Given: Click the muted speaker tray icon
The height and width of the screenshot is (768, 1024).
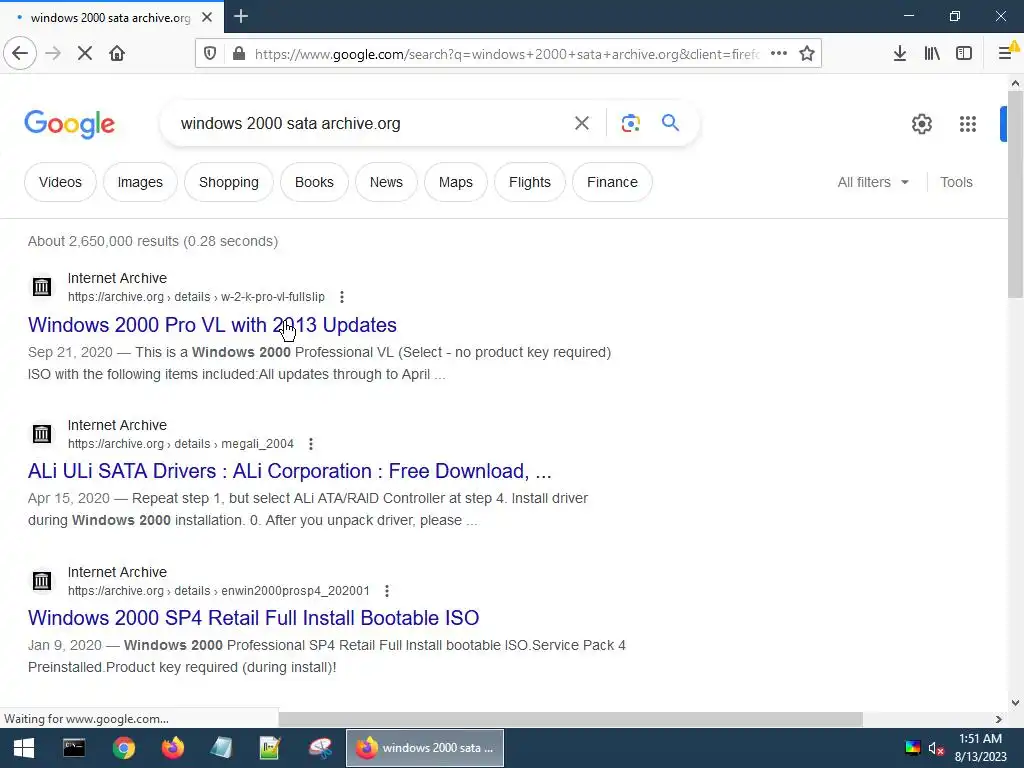Looking at the screenshot, I should point(936,748).
